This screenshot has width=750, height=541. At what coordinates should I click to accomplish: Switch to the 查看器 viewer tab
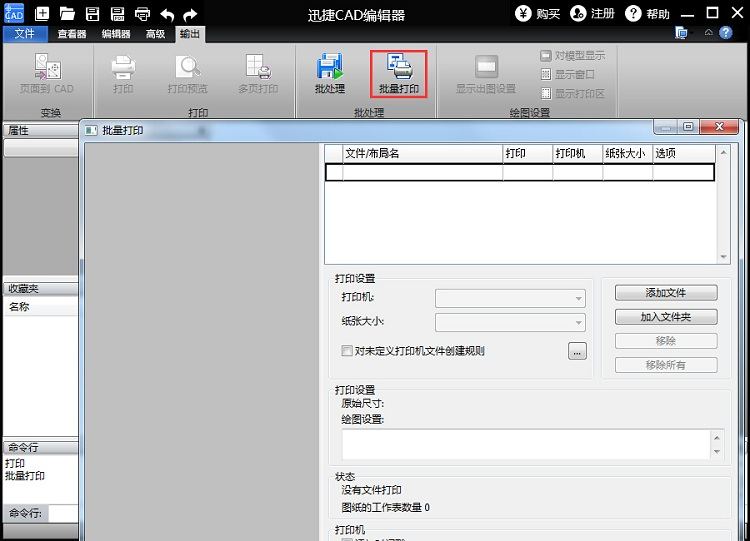click(x=72, y=34)
